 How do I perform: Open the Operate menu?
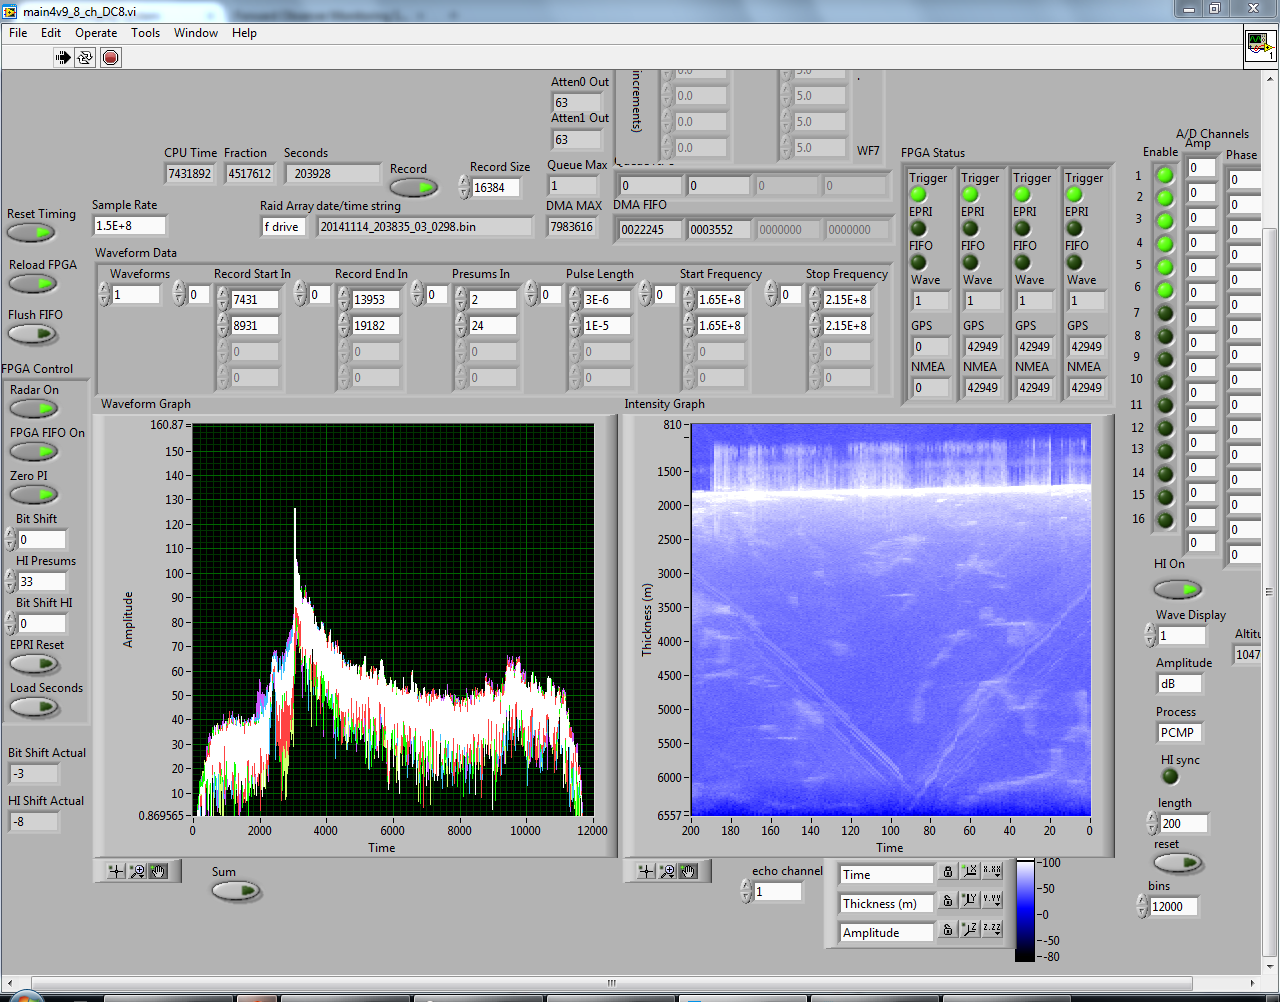point(96,33)
